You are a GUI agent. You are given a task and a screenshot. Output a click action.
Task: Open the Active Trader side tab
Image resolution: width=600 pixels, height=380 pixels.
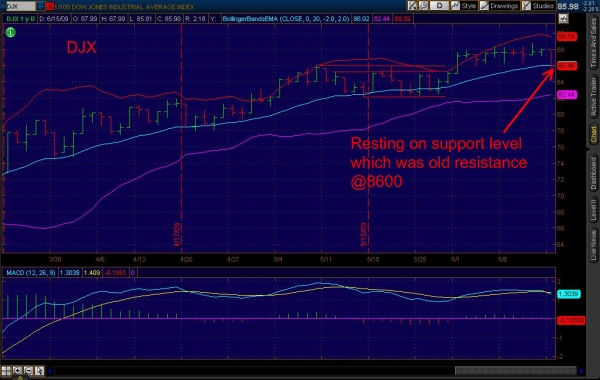coord(593,97)
